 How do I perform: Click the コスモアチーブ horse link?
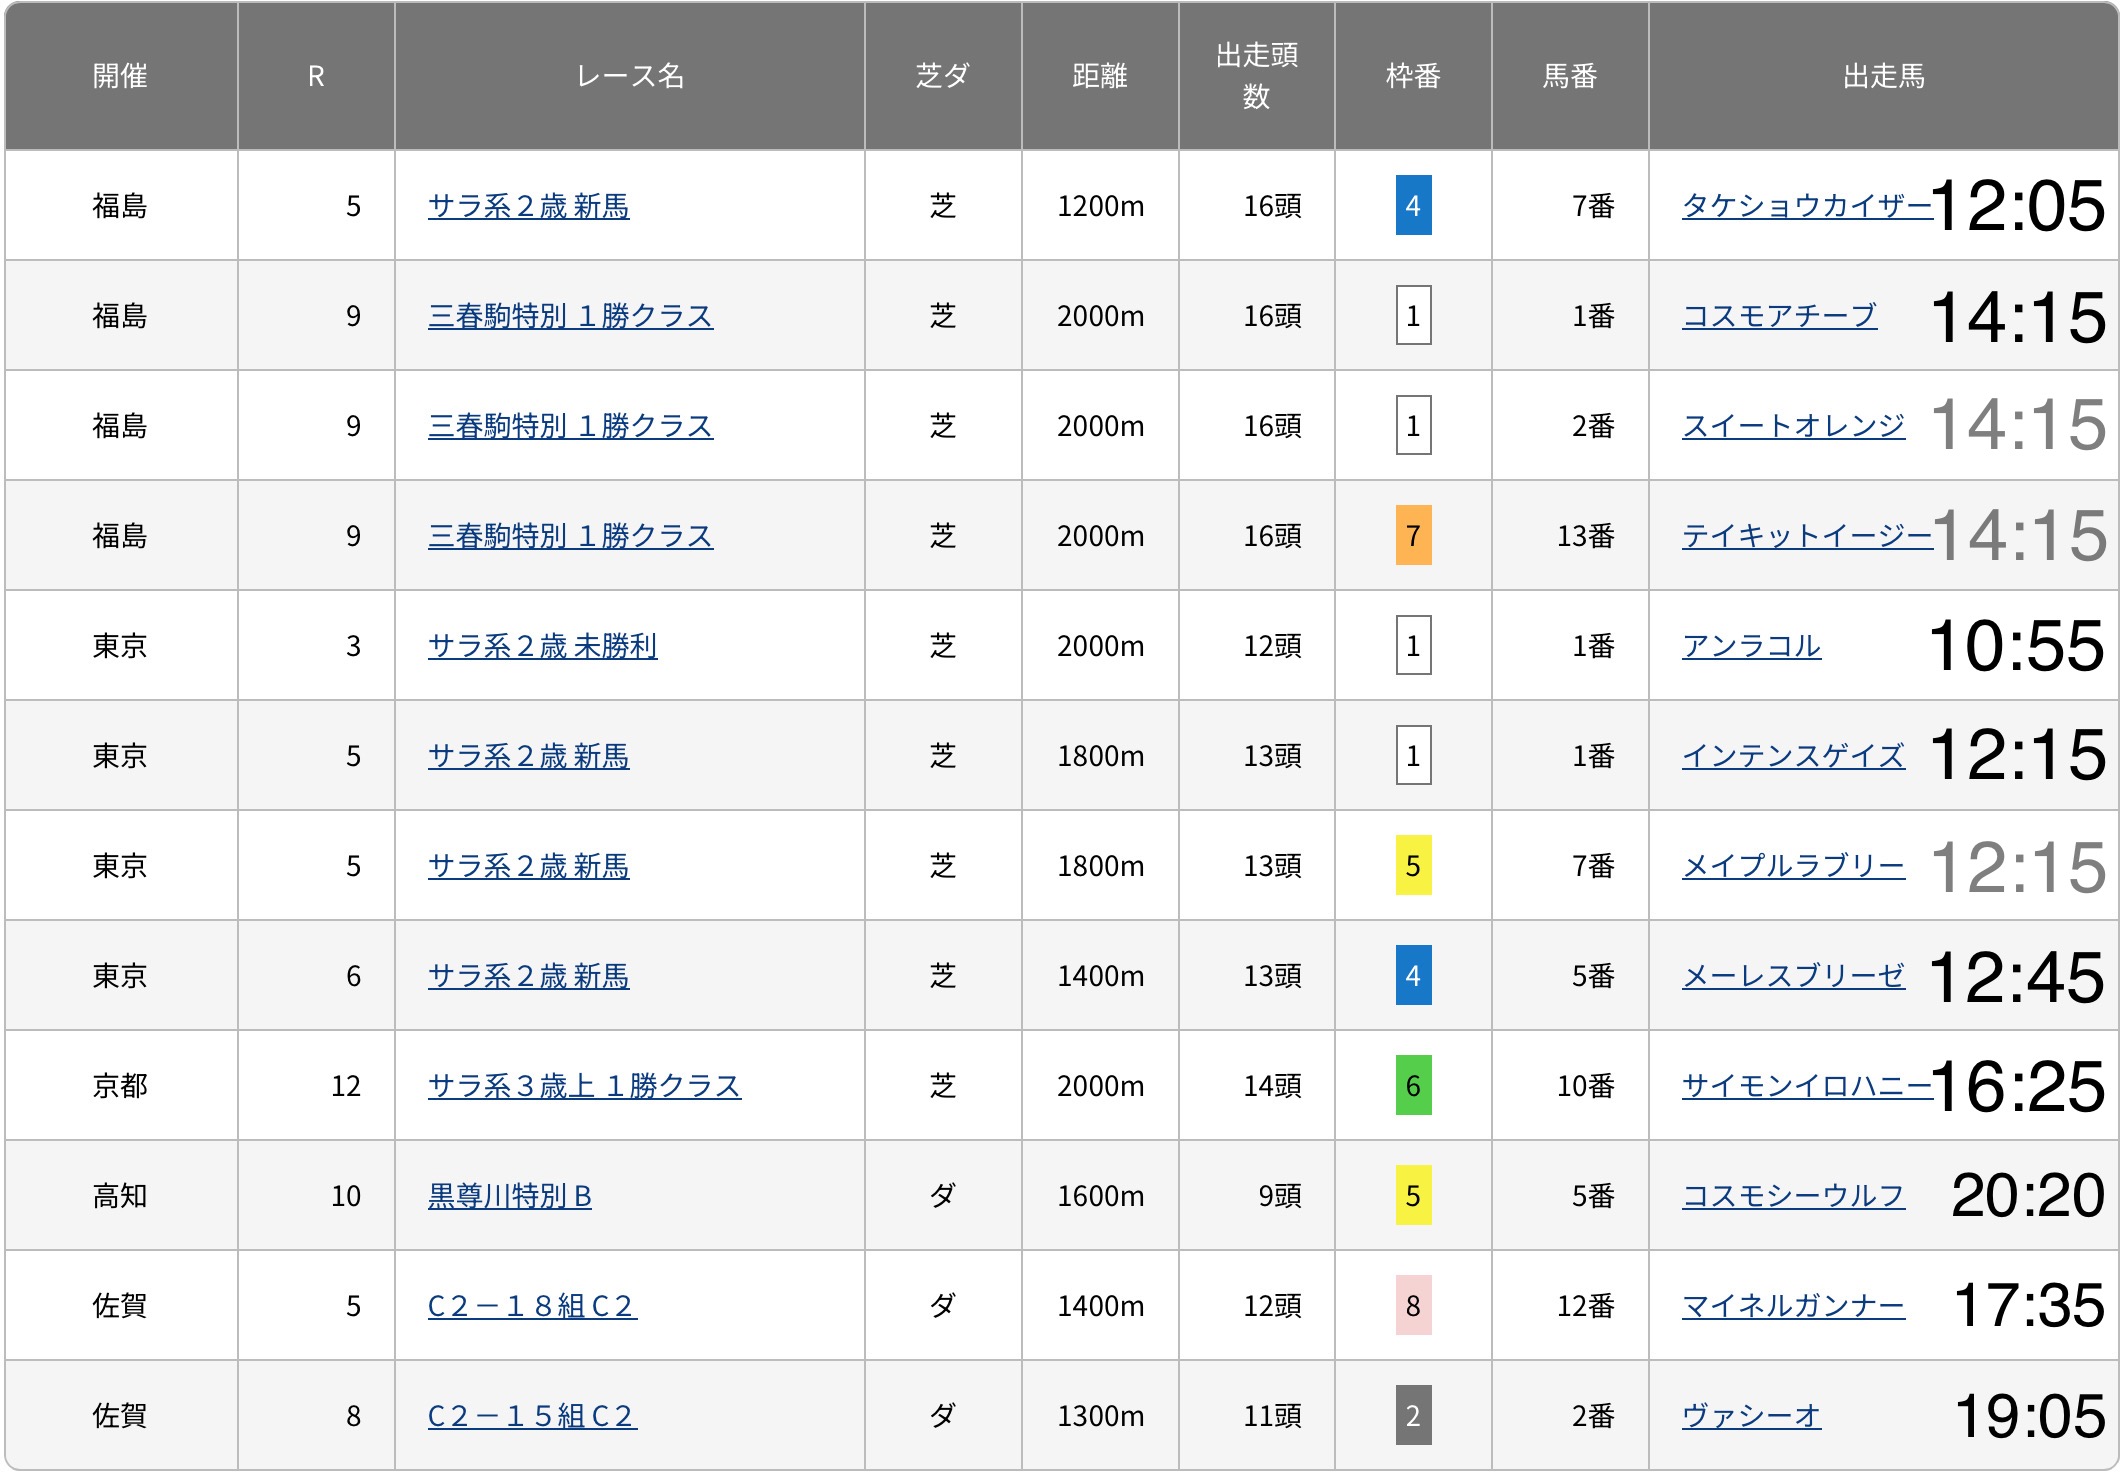[1779, 316]
